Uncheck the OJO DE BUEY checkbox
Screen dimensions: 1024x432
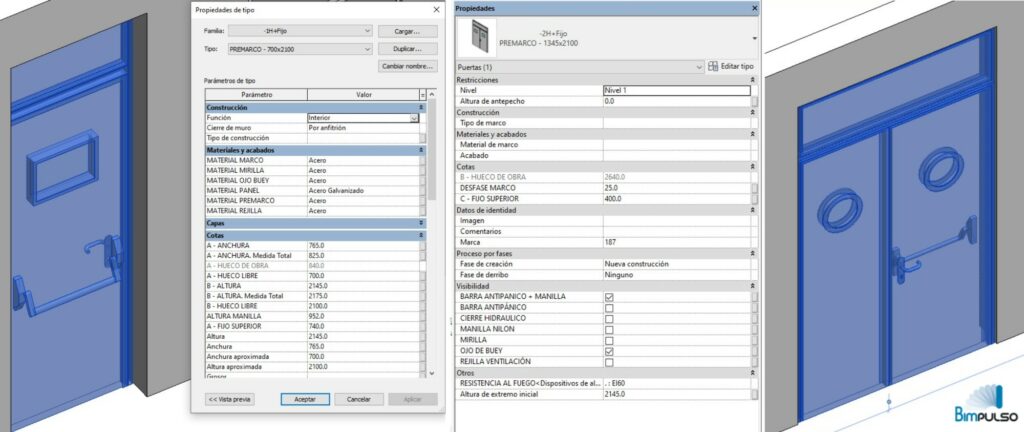coord(609,351)
